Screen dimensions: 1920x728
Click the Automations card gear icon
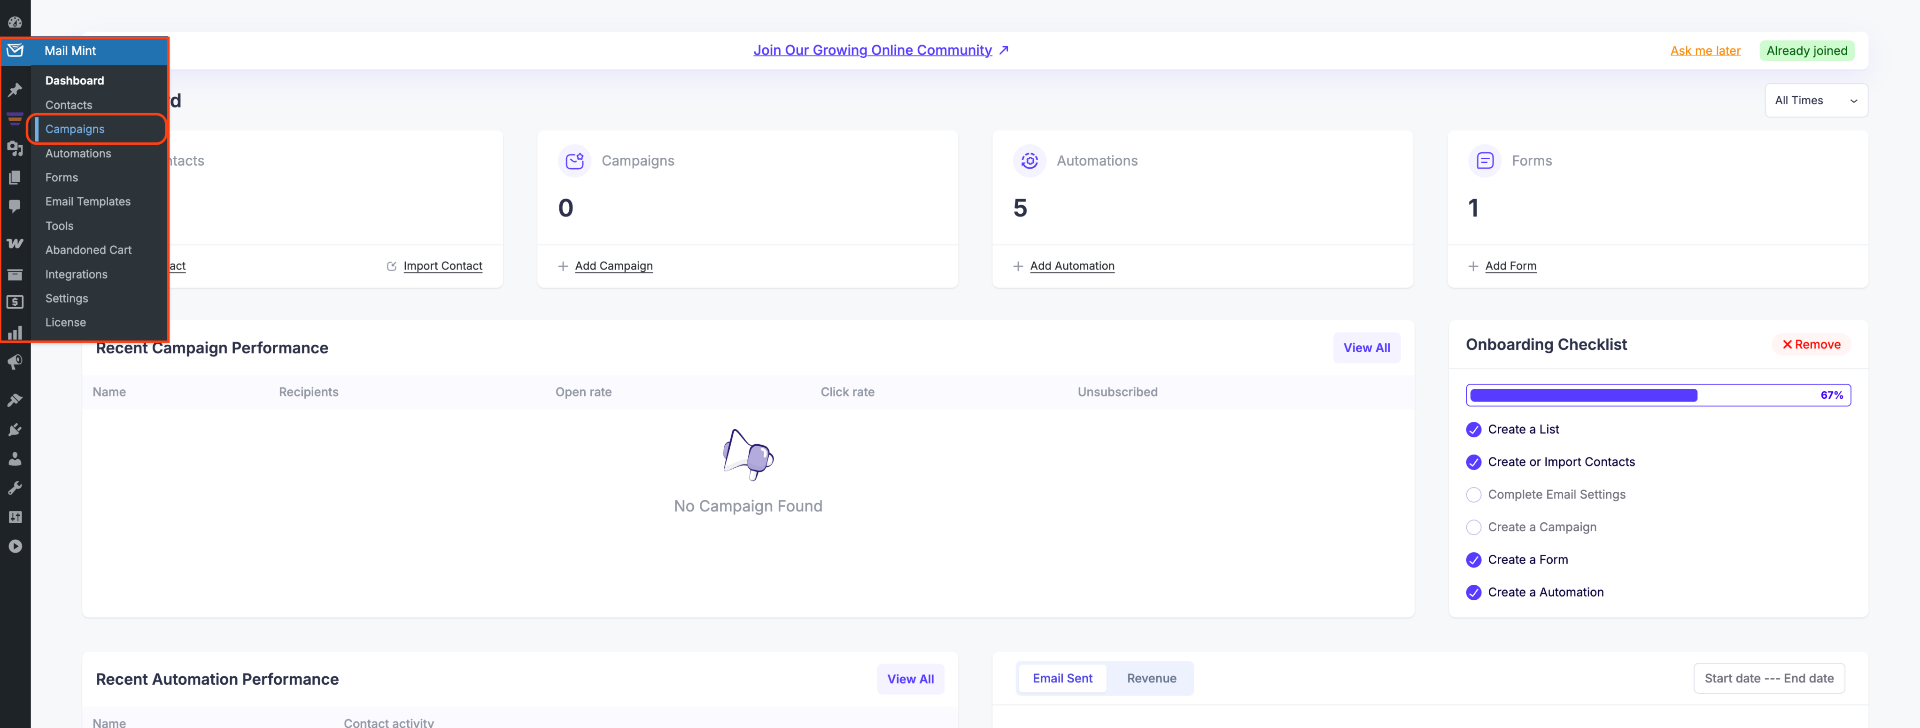(1030, 160)
